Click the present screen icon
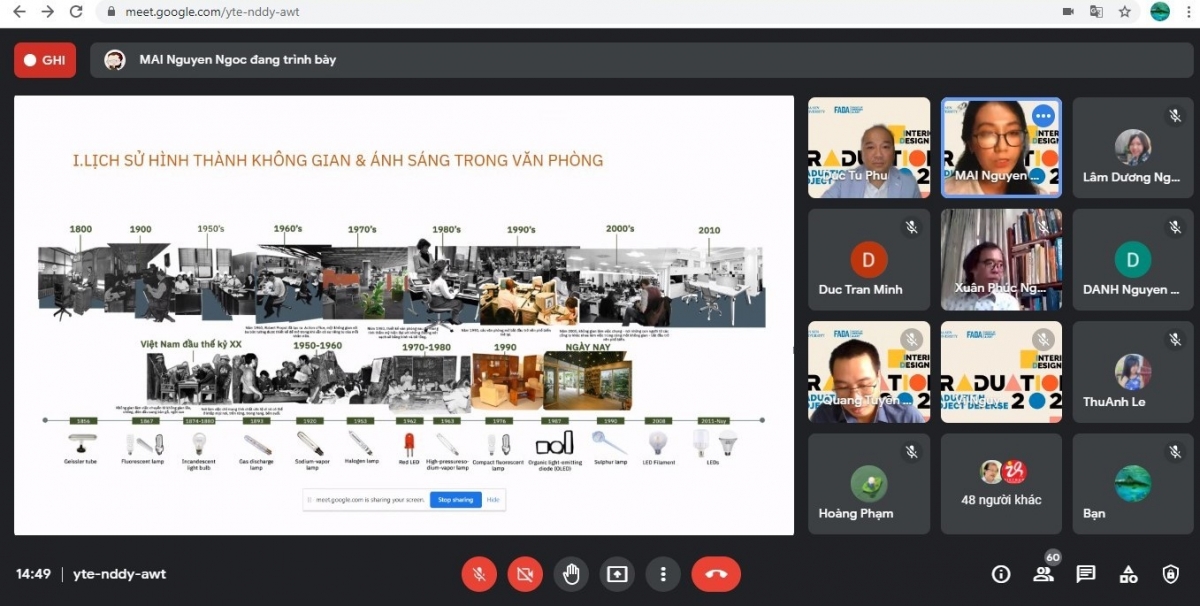The image size is (1200, 606). (x=617, y=574)
